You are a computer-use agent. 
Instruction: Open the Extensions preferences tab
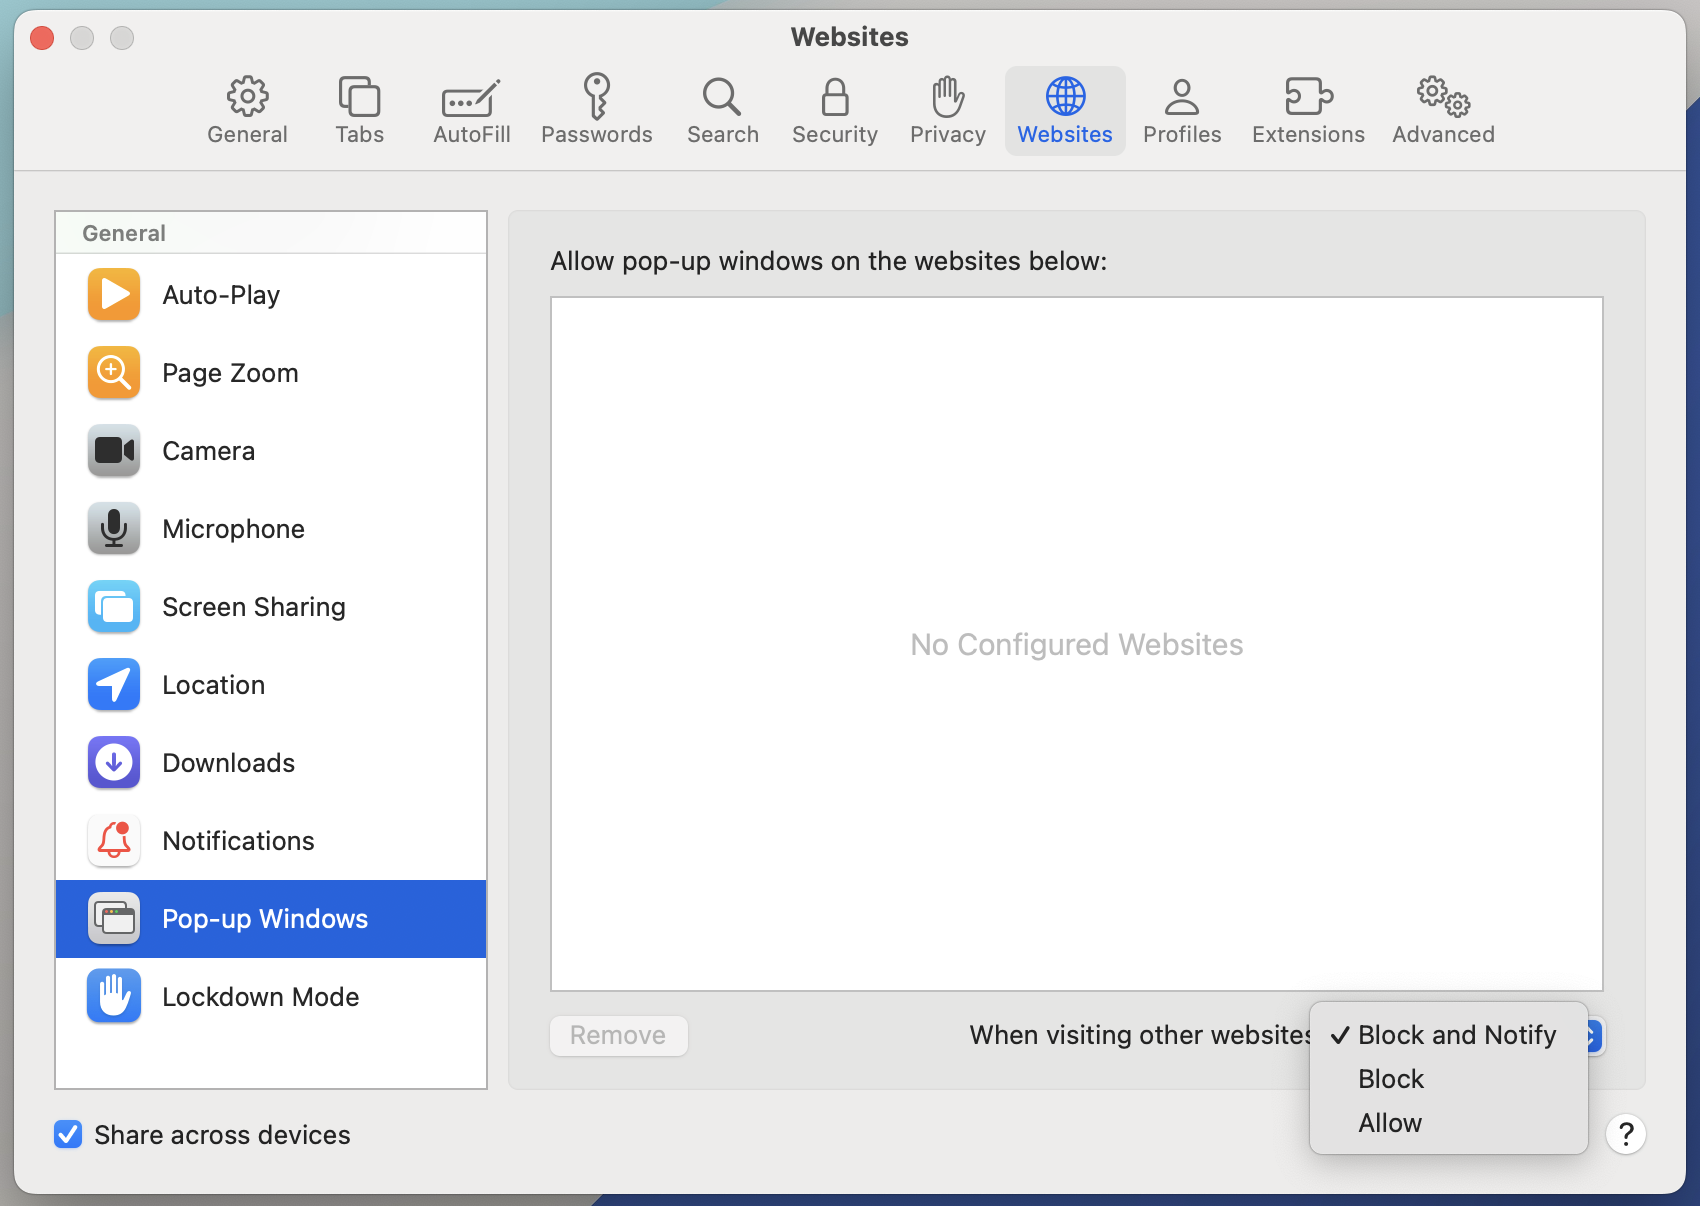pos(1307,110)
